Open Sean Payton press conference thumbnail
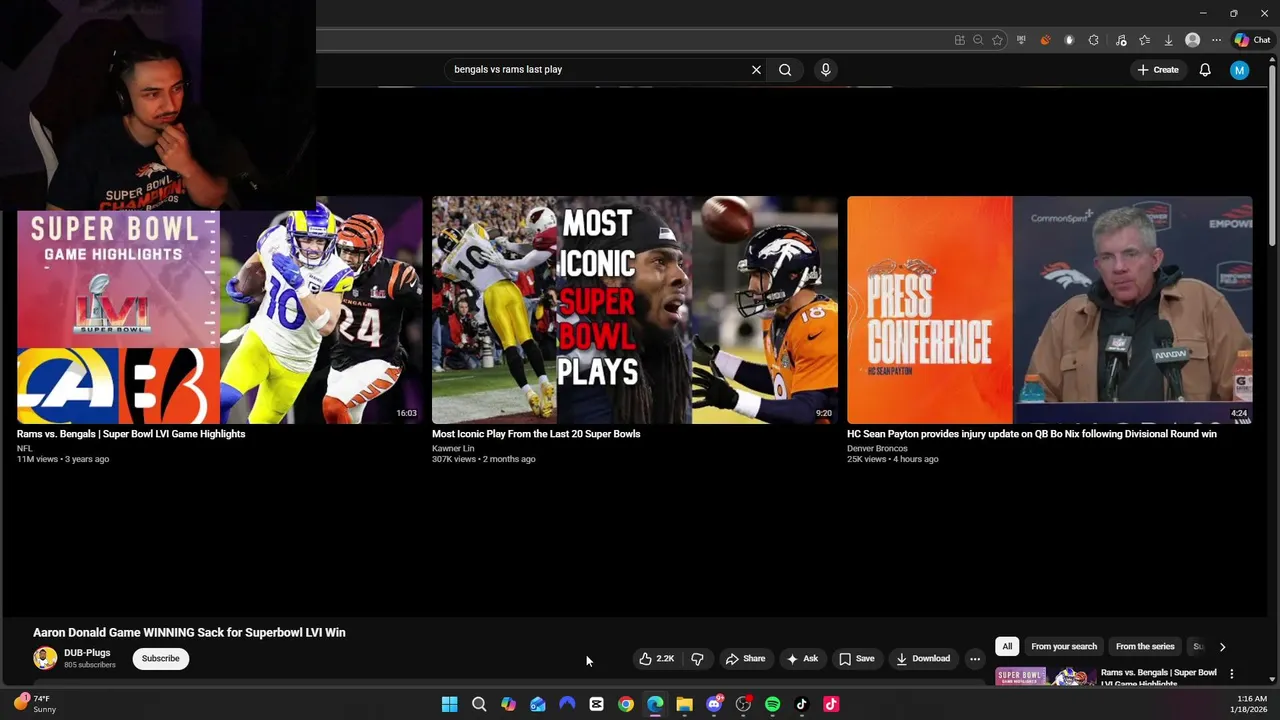1280x720 pixels. tap(1049, 310)
